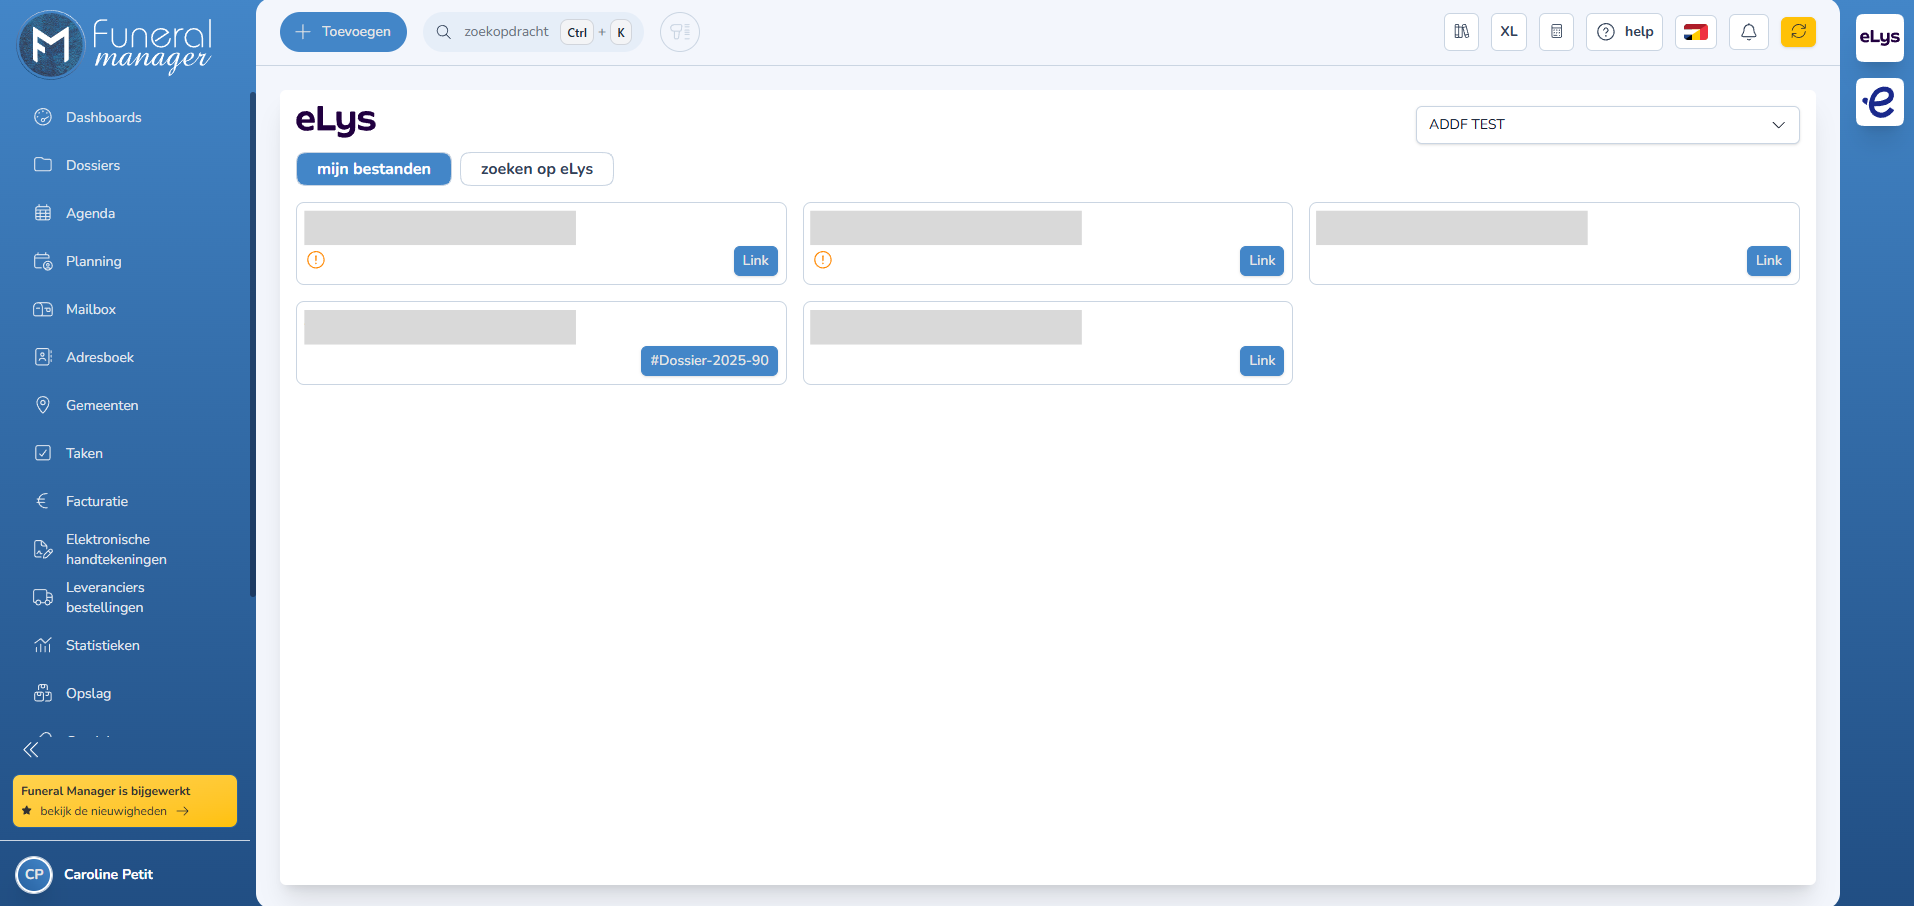Open the eLys panel in right sidebar
1914x906 pixels.
tap(1880, 38)
